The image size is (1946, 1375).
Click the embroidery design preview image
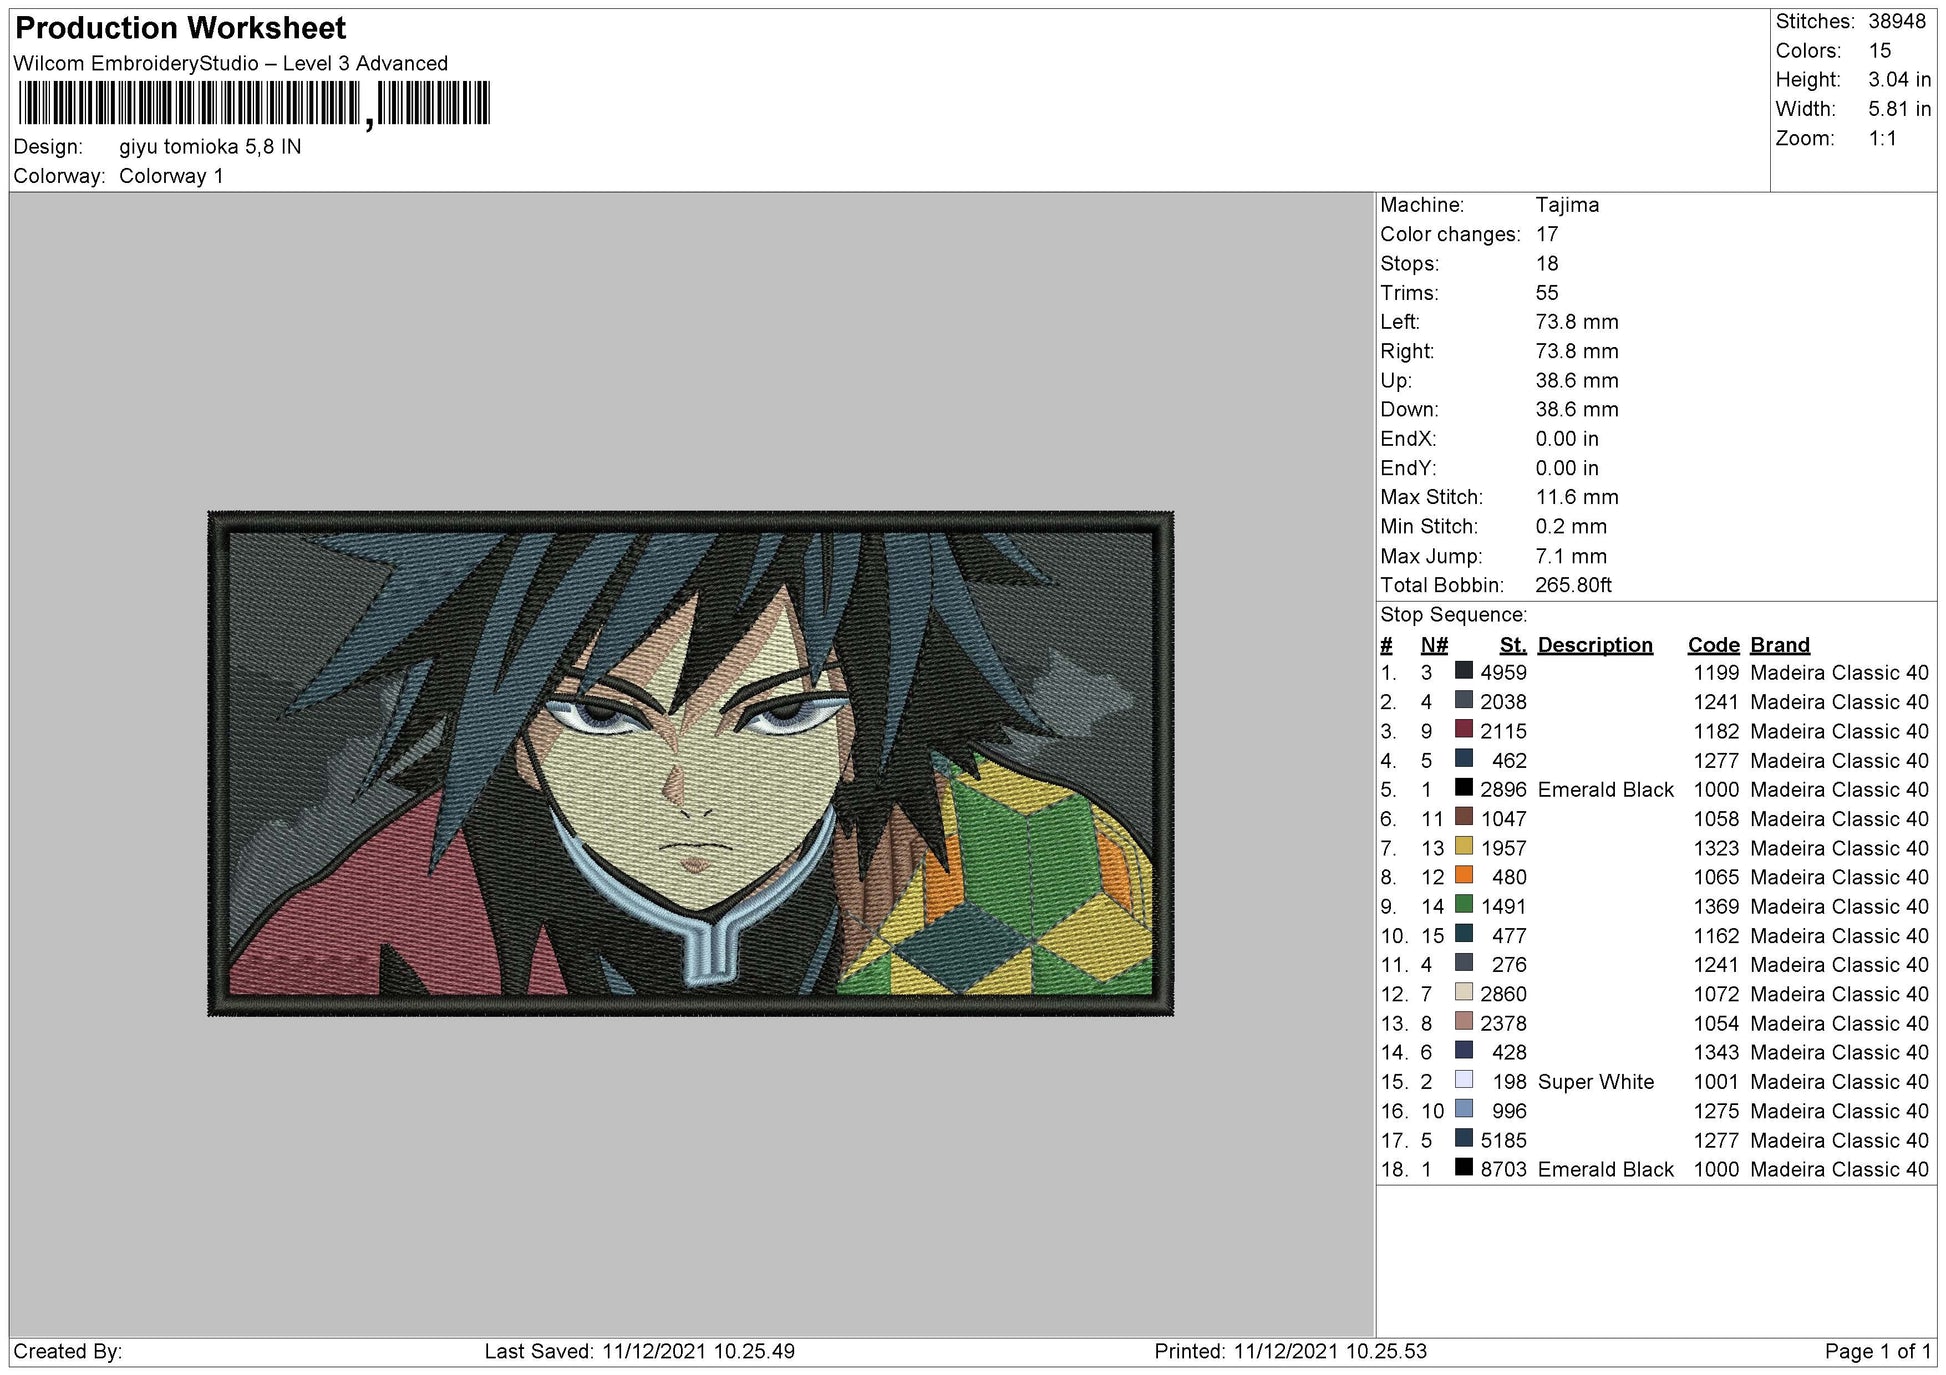click(690, 764)
